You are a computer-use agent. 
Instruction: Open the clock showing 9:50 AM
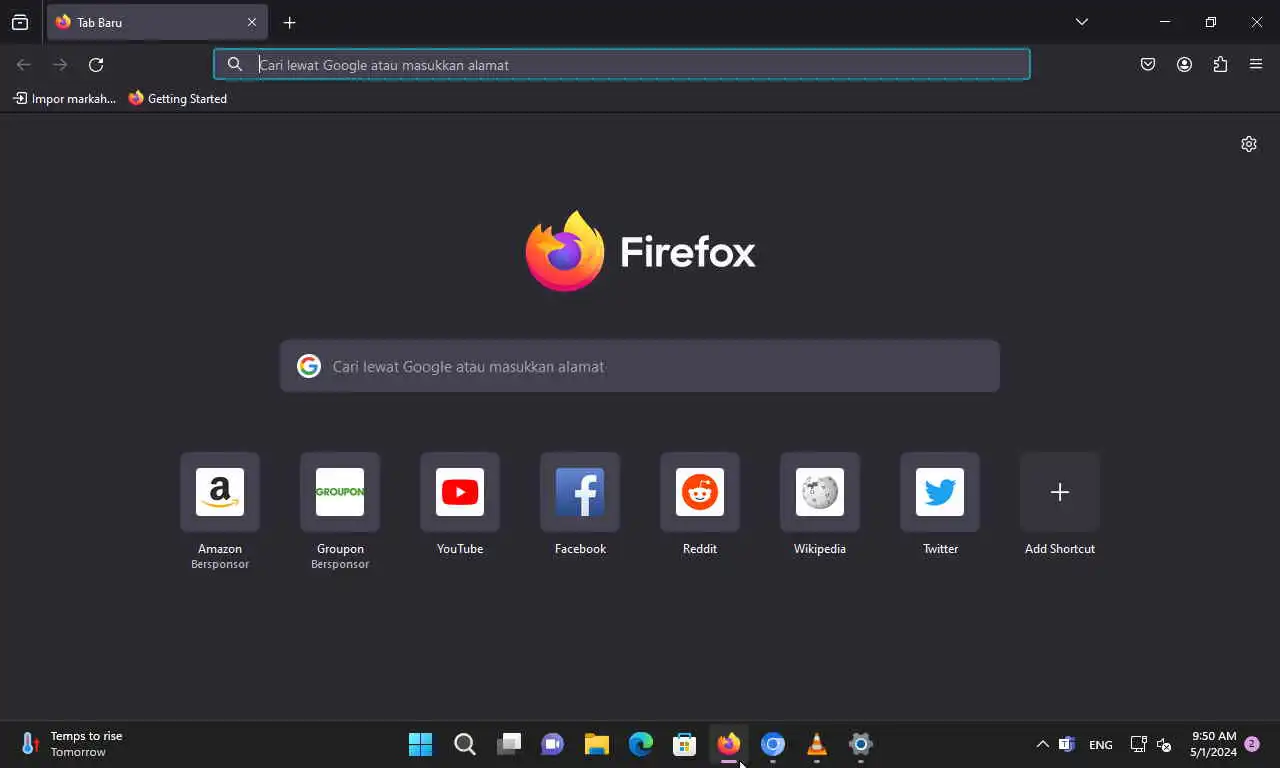pyautogui.click(x=1213, y=744)
